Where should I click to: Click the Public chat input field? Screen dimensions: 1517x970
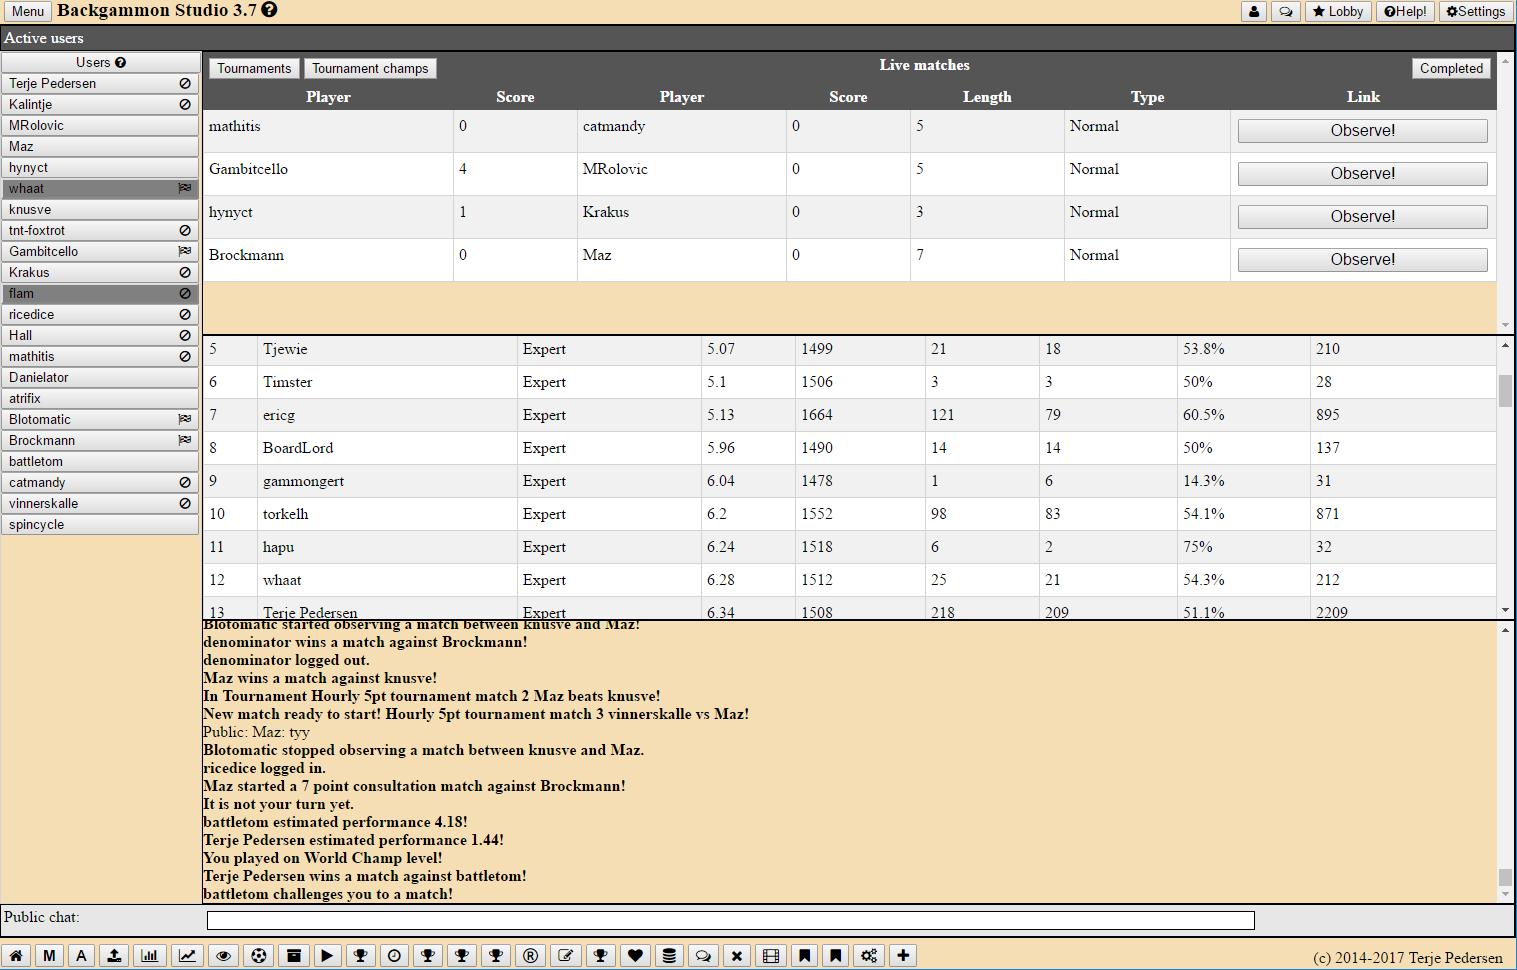pyautogui.click(x=730, y=920)
